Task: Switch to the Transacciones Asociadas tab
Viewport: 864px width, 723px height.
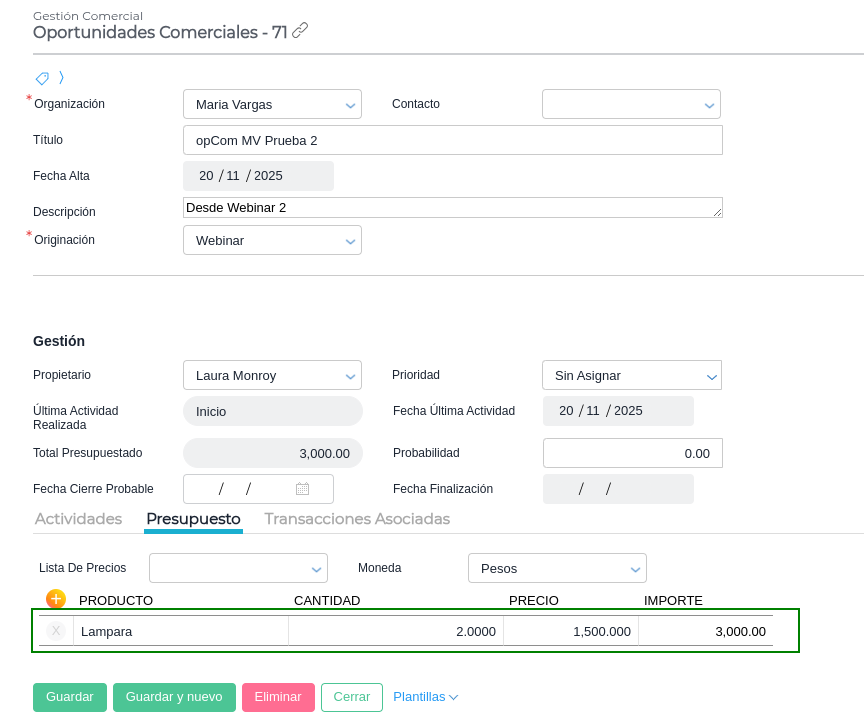Action: point(357,519)
